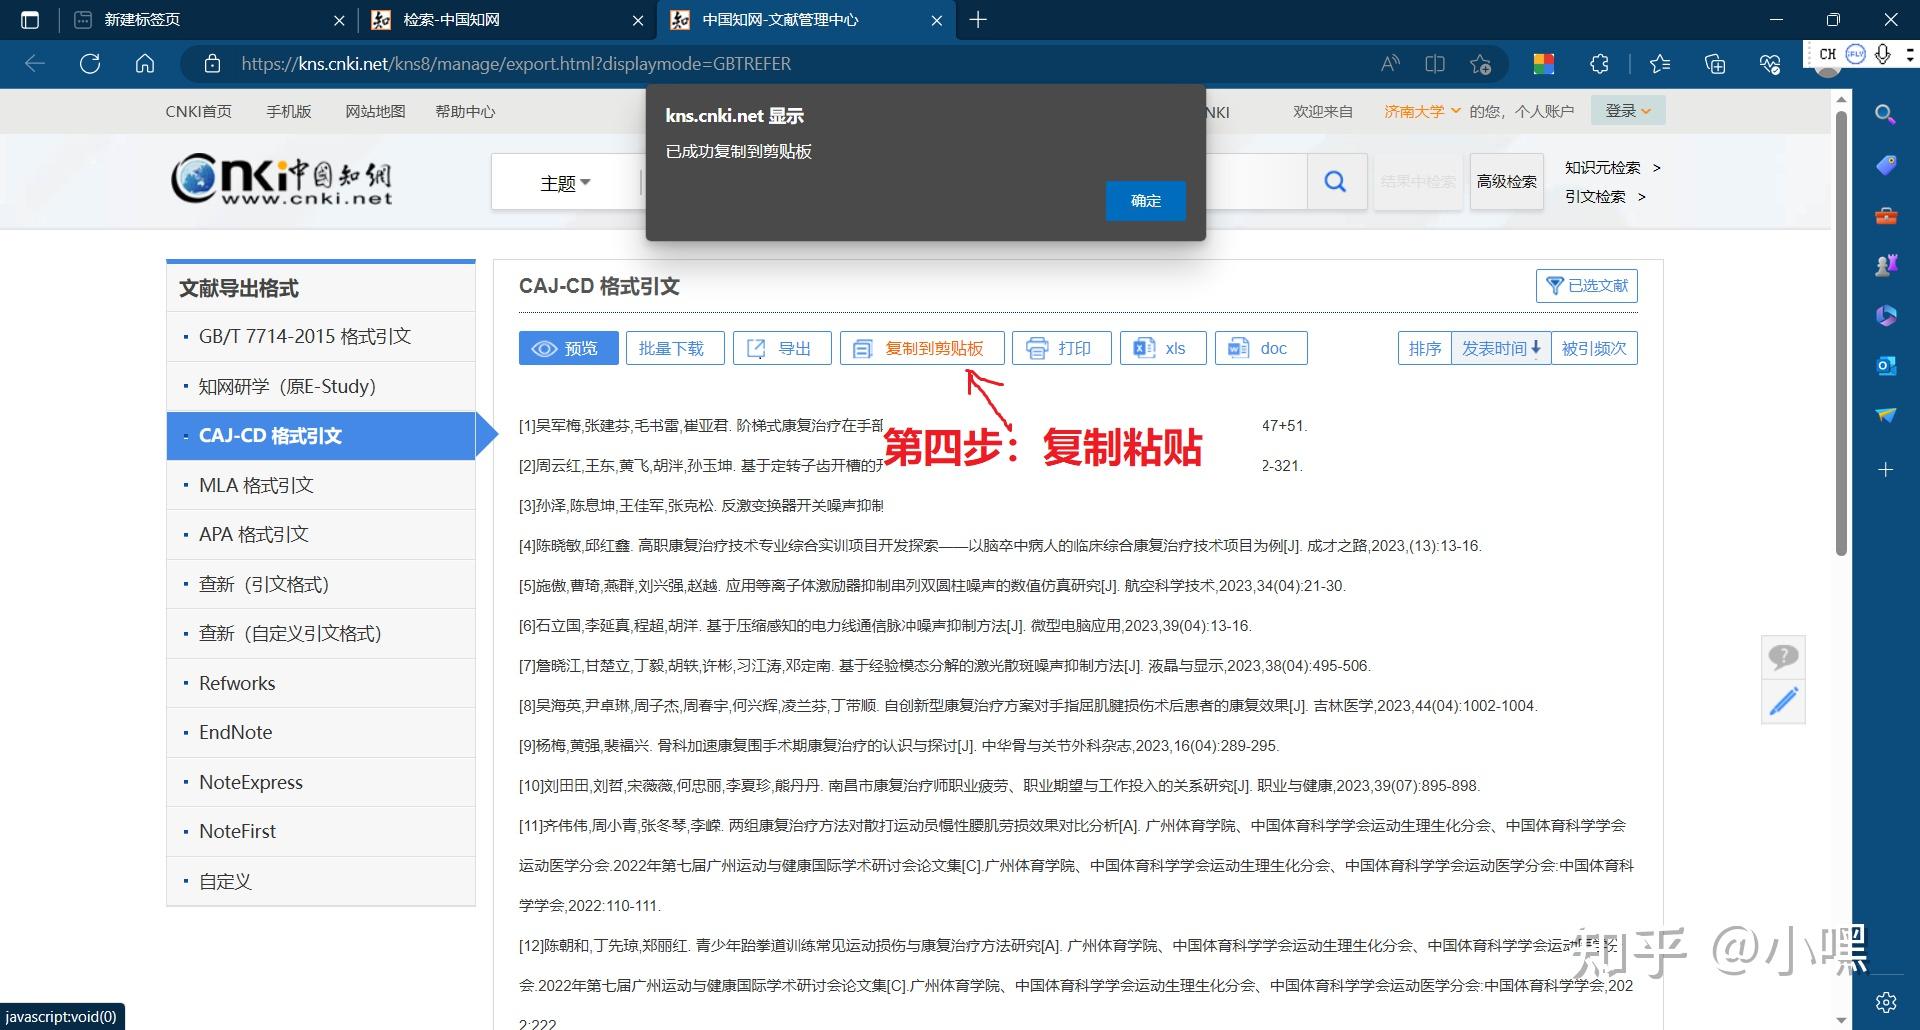Open games chess icon in sidebar
Viewport: 1920px width, 1030px height.
pos(1885,265)
